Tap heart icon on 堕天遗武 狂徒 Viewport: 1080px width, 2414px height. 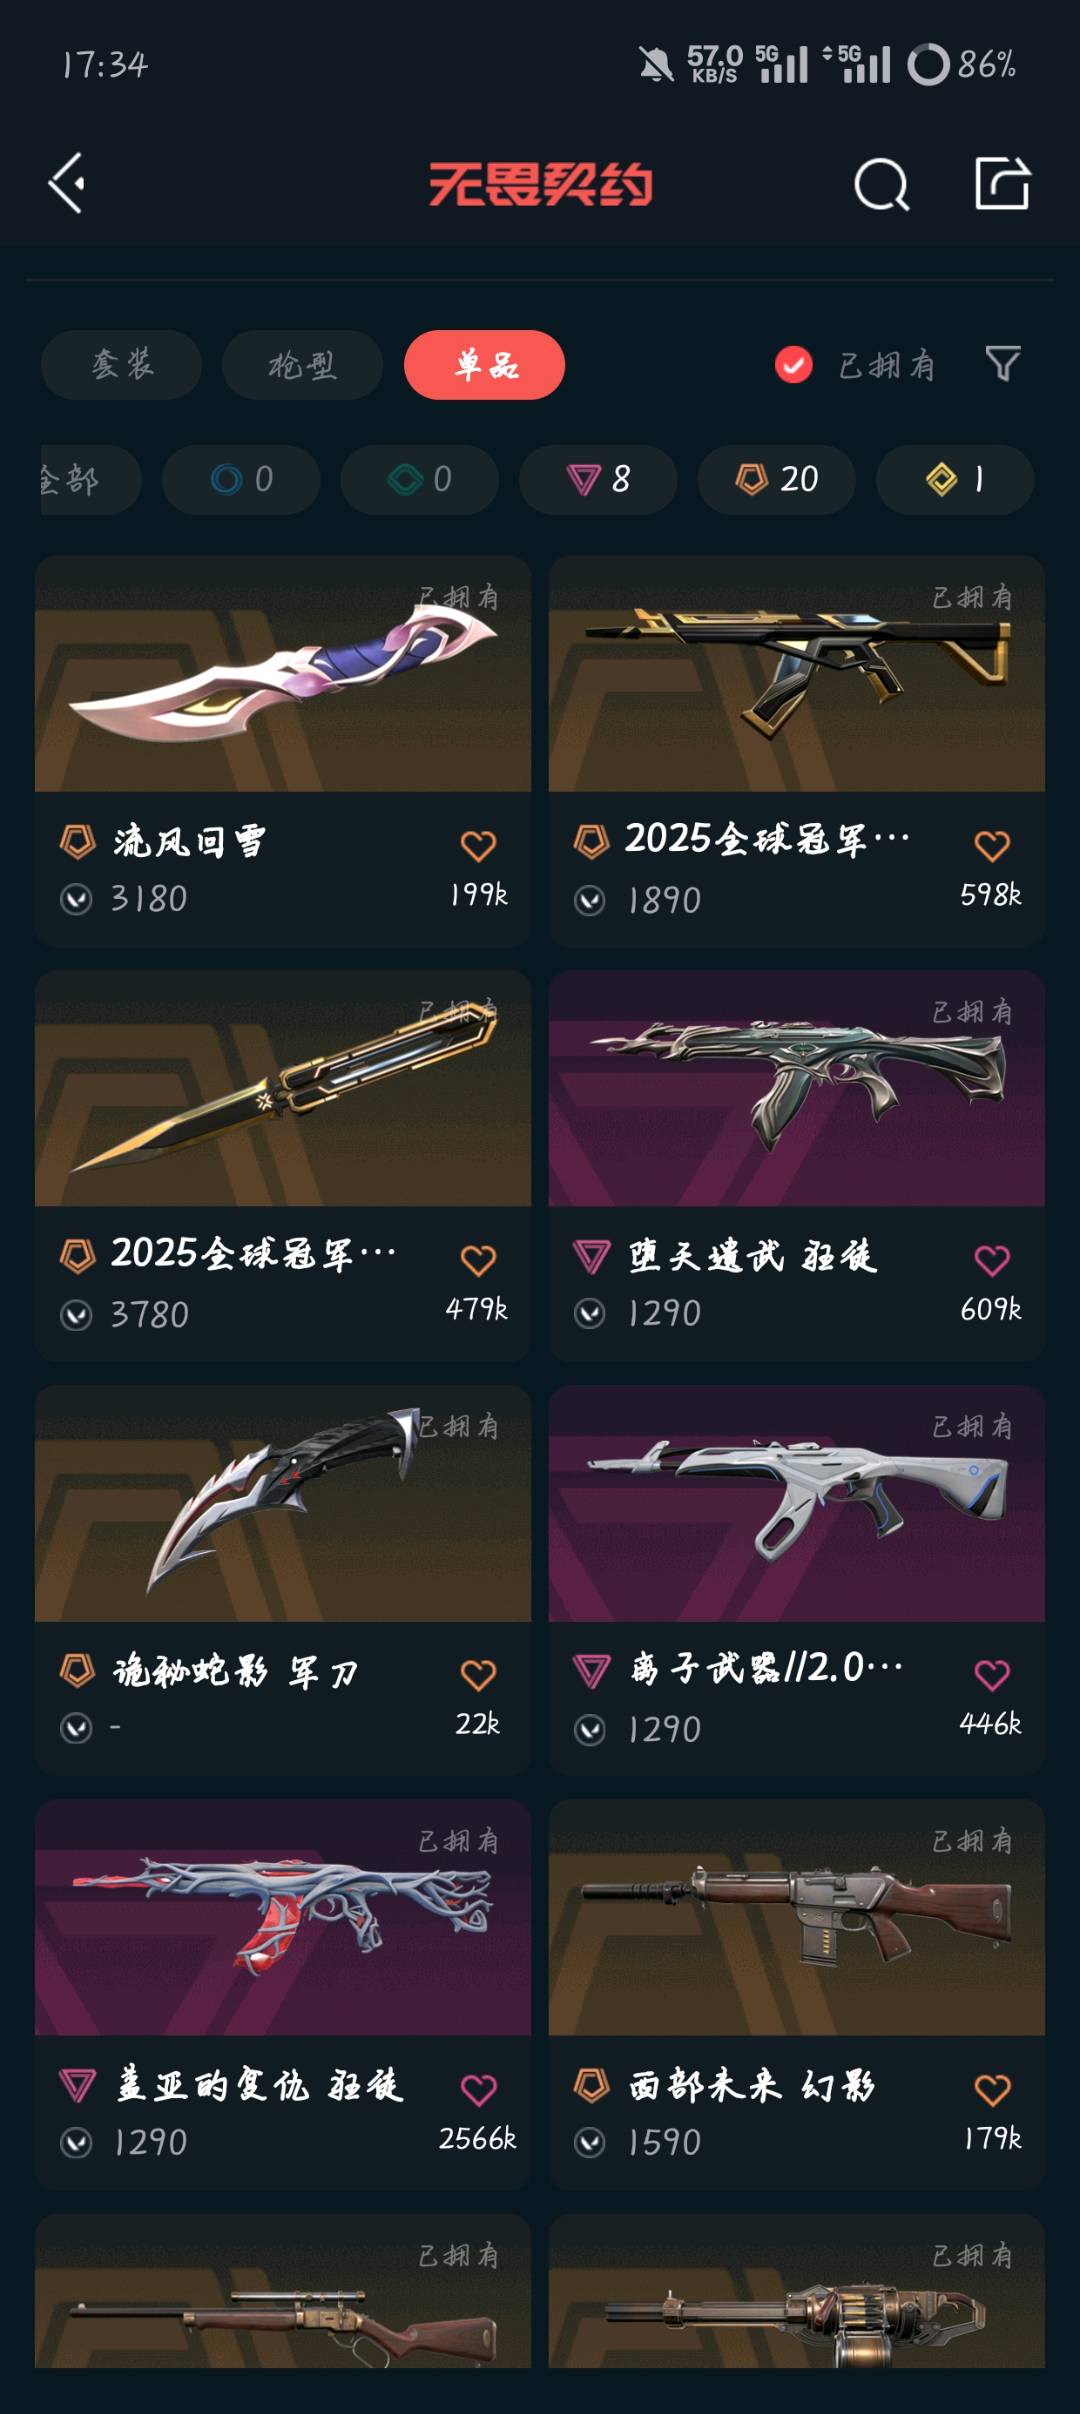pos(992,1260)
